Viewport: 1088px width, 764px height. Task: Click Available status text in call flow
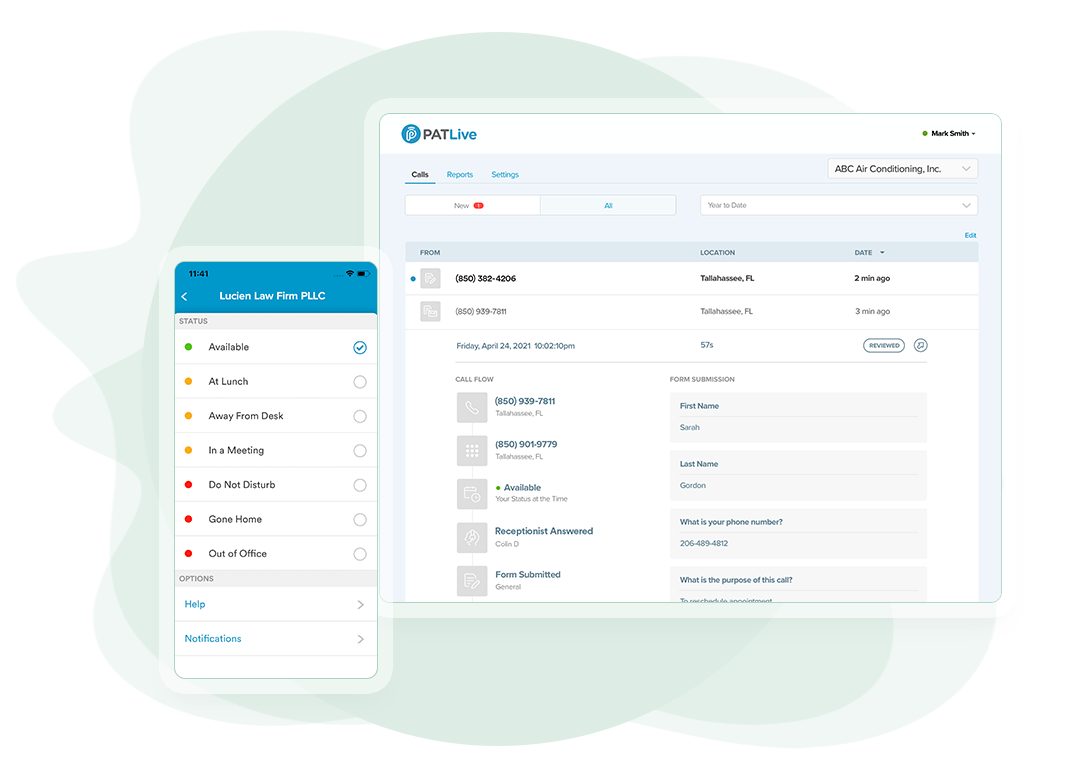click(x=522, y=488)
